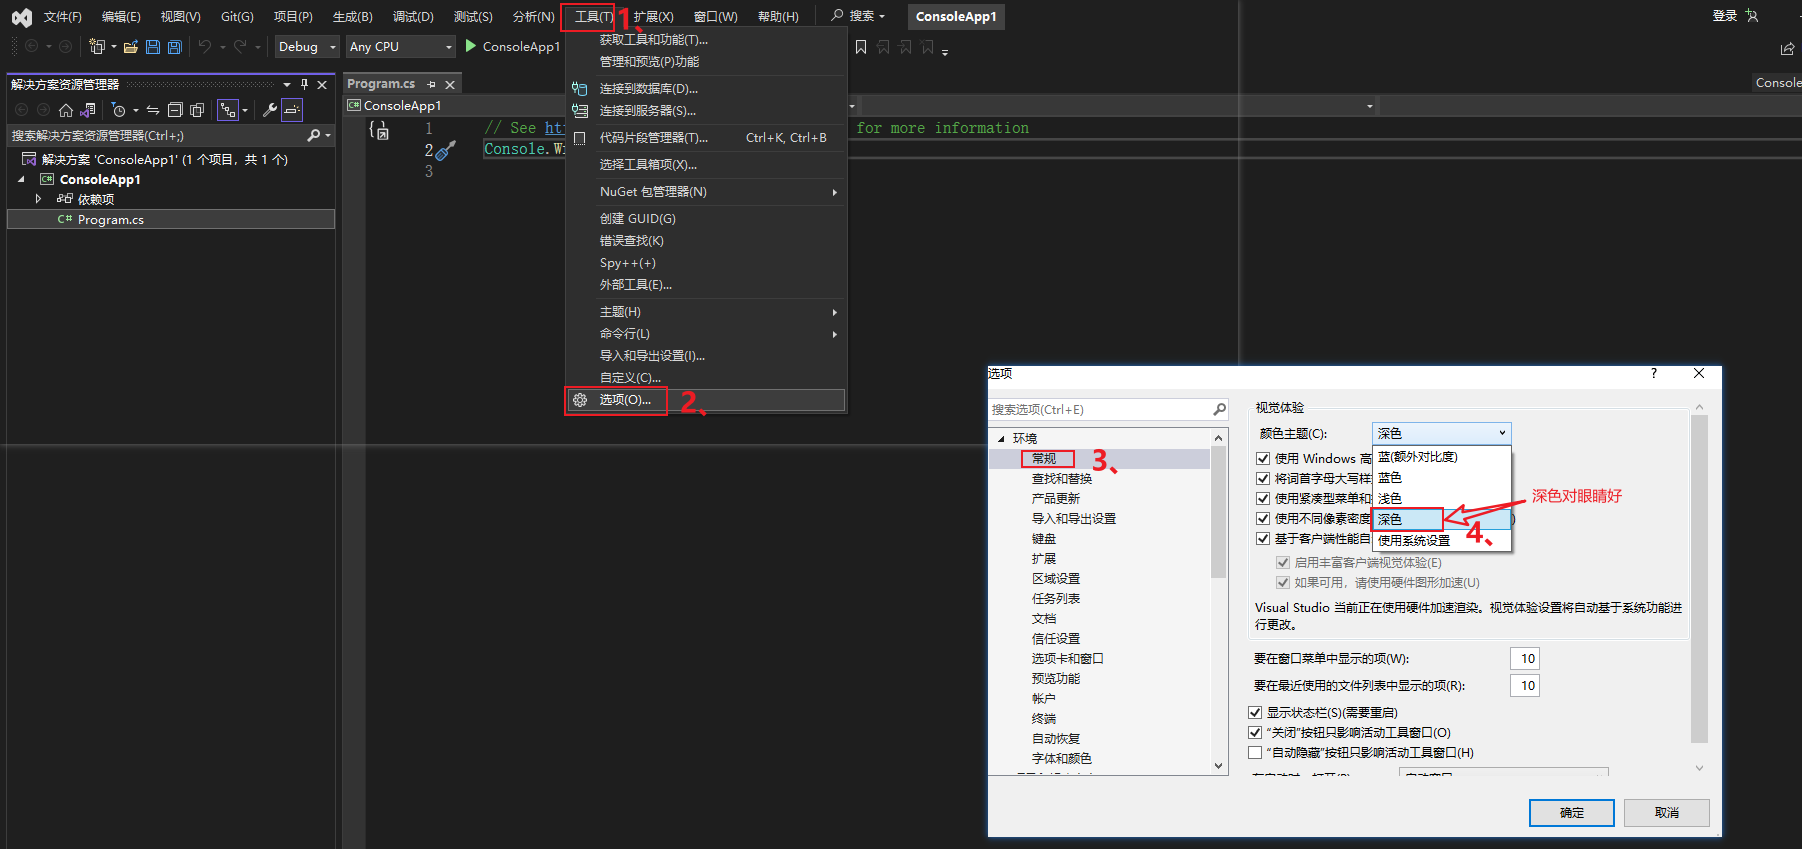This screenshot has width=1802, height=849.
Task: Click the Save All double-floppy icon
Action: click(175, 46)
